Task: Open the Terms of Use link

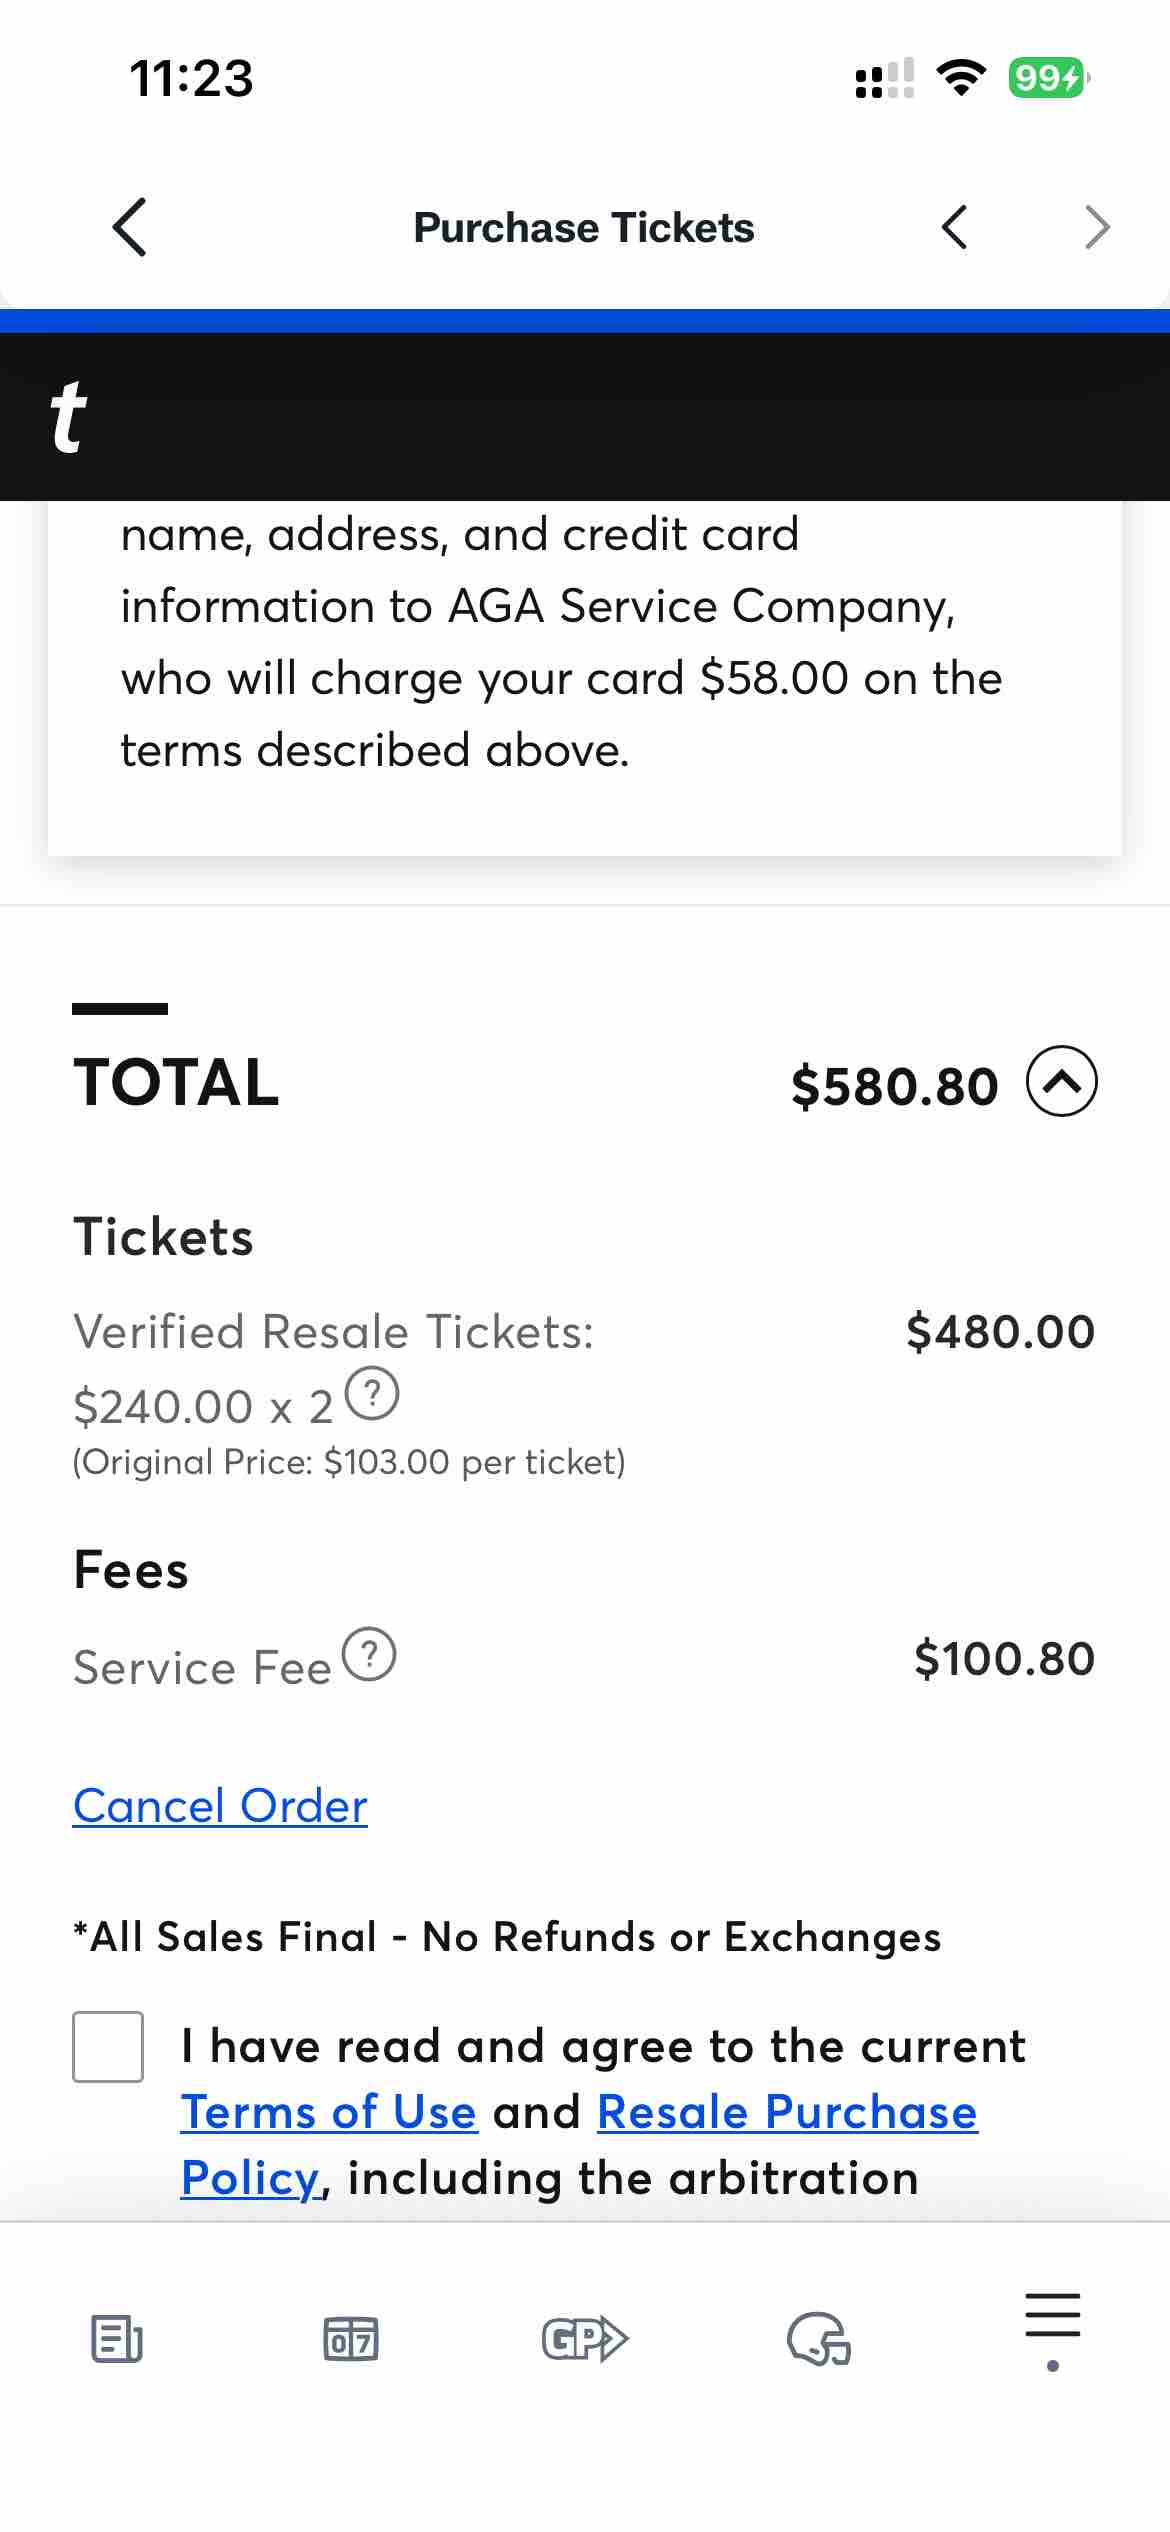Action: click(329, 2112)
